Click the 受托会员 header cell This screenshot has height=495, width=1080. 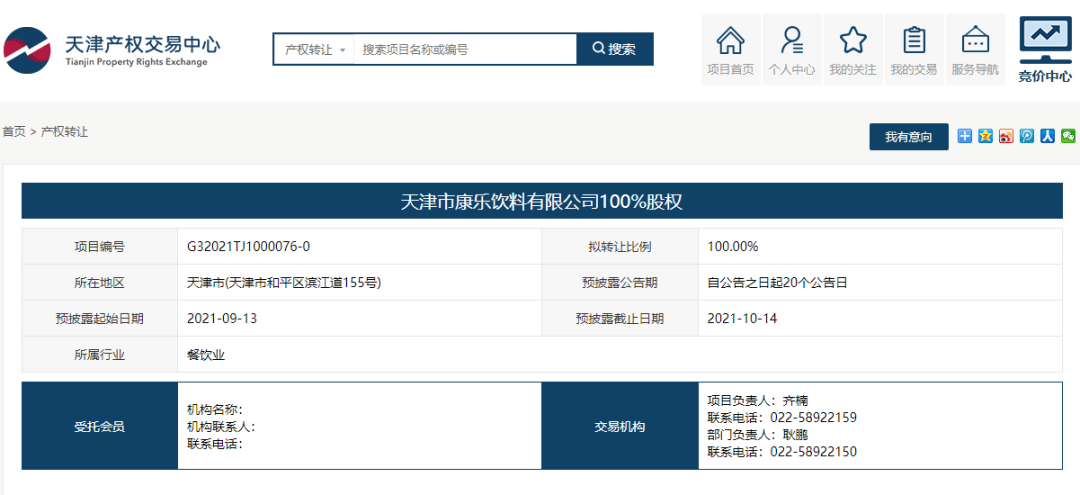(100, 426)
